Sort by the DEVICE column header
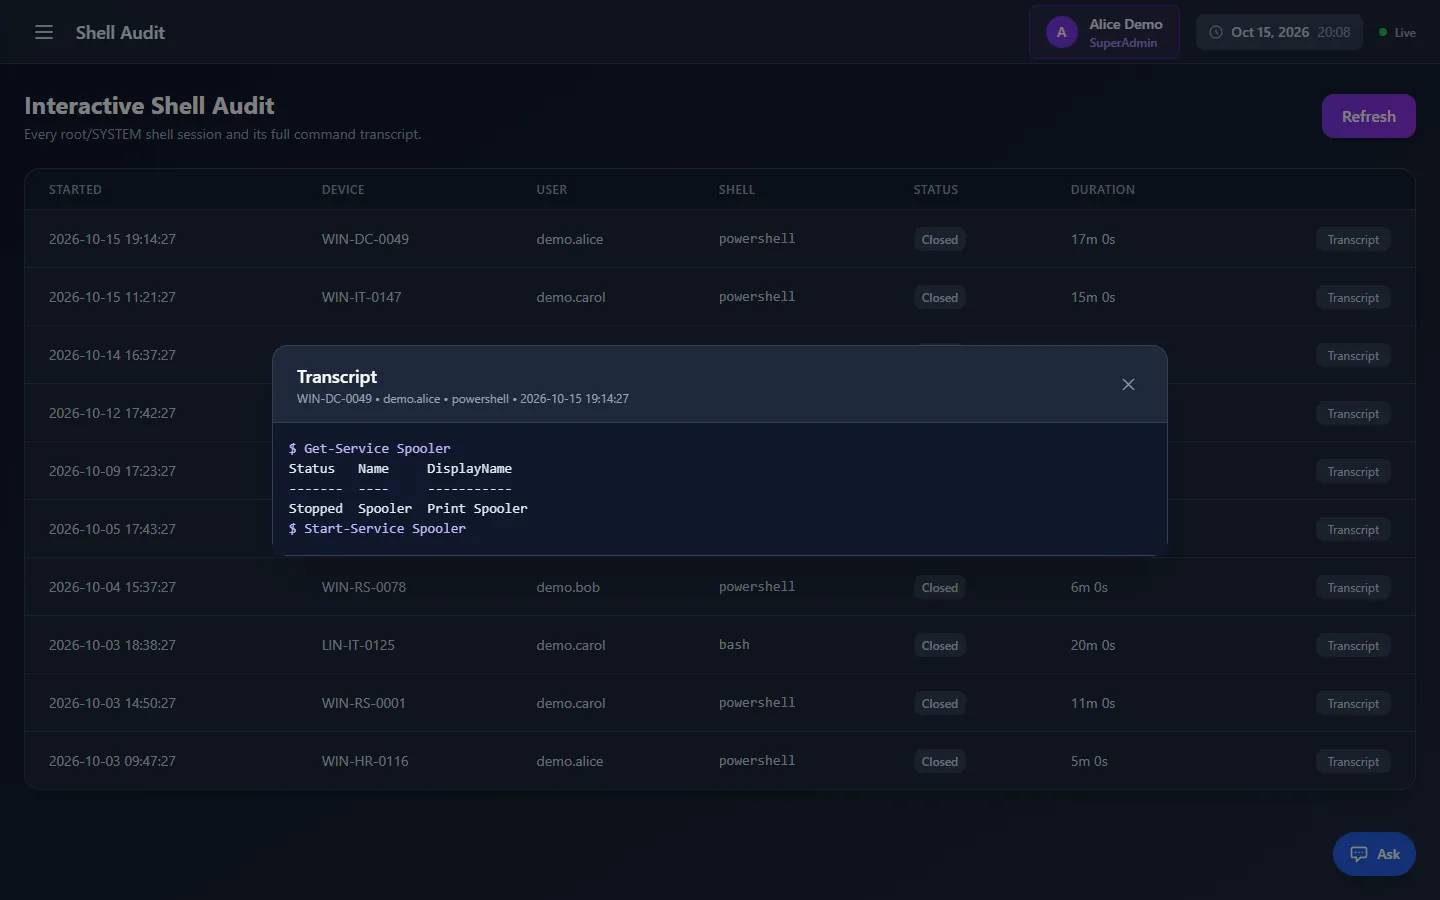The height and width of the screenshot is (900, 1440). pos(343,190)
